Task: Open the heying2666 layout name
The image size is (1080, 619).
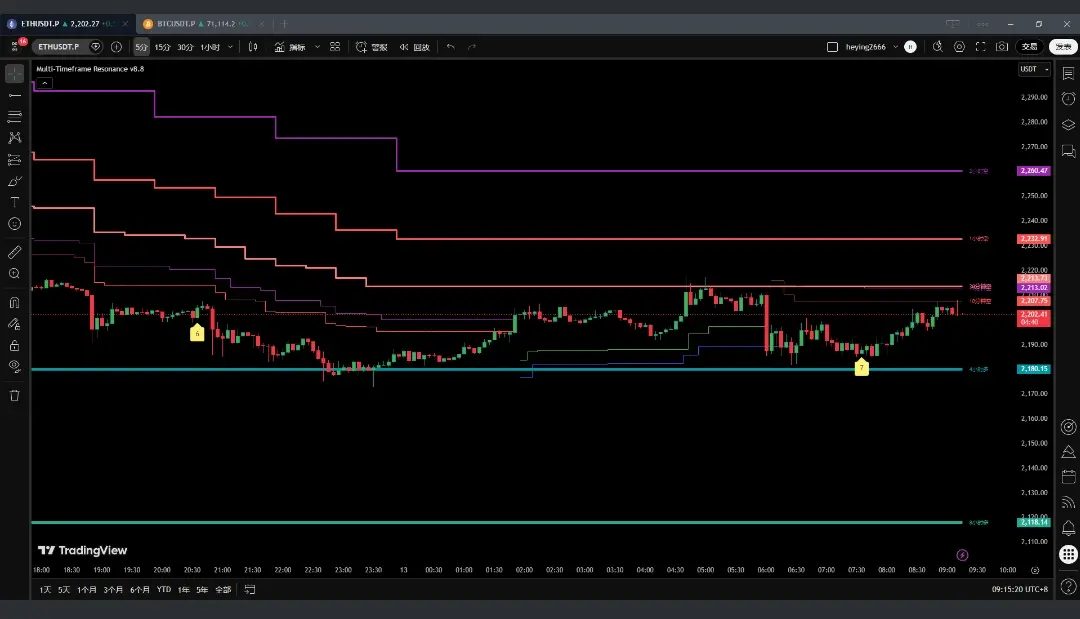Action: 865,47
